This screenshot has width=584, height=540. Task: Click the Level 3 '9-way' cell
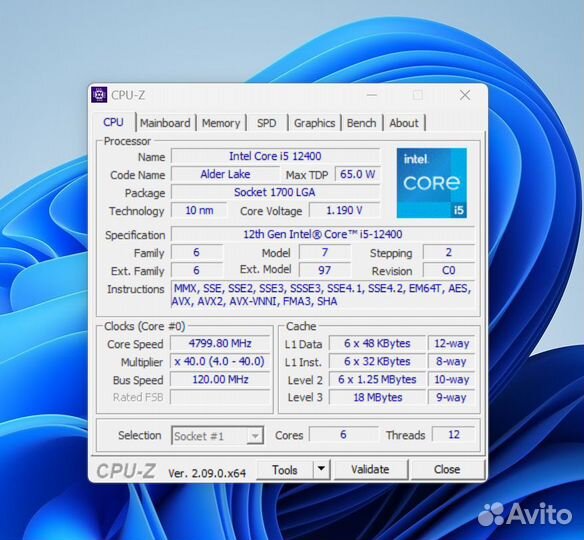coord(451,397)
